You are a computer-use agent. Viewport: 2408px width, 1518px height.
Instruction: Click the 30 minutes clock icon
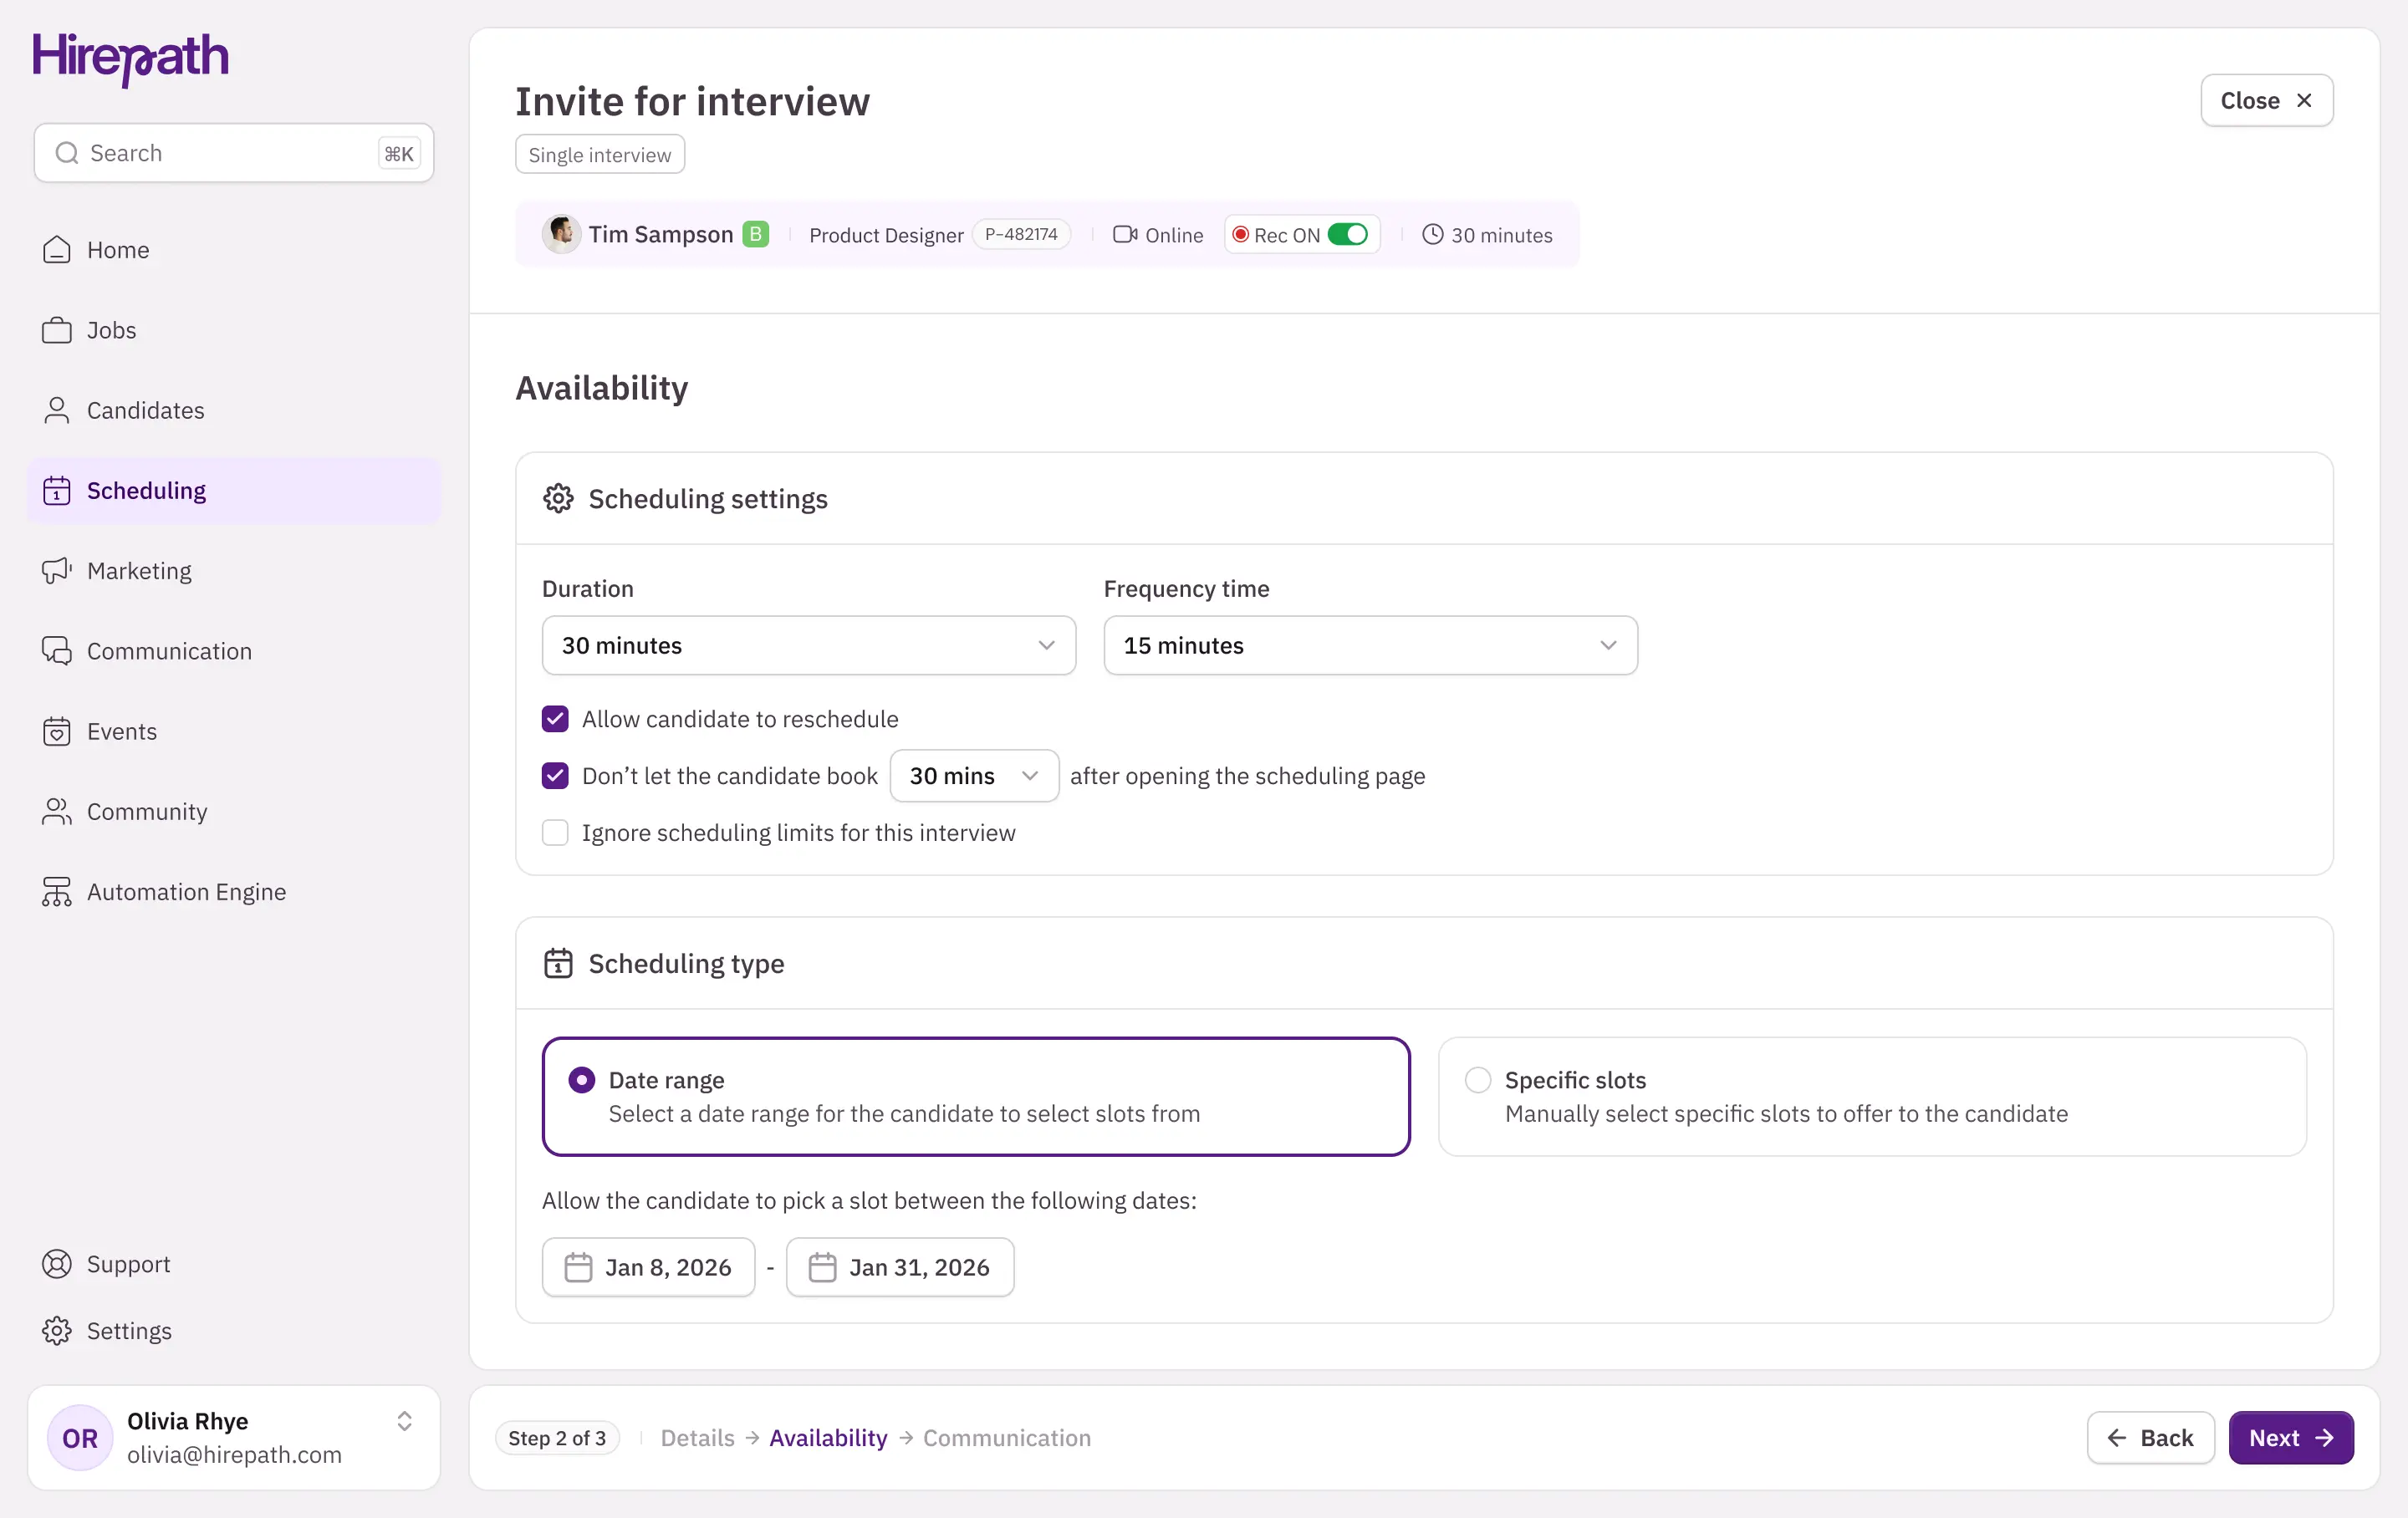coord(1433,235)
